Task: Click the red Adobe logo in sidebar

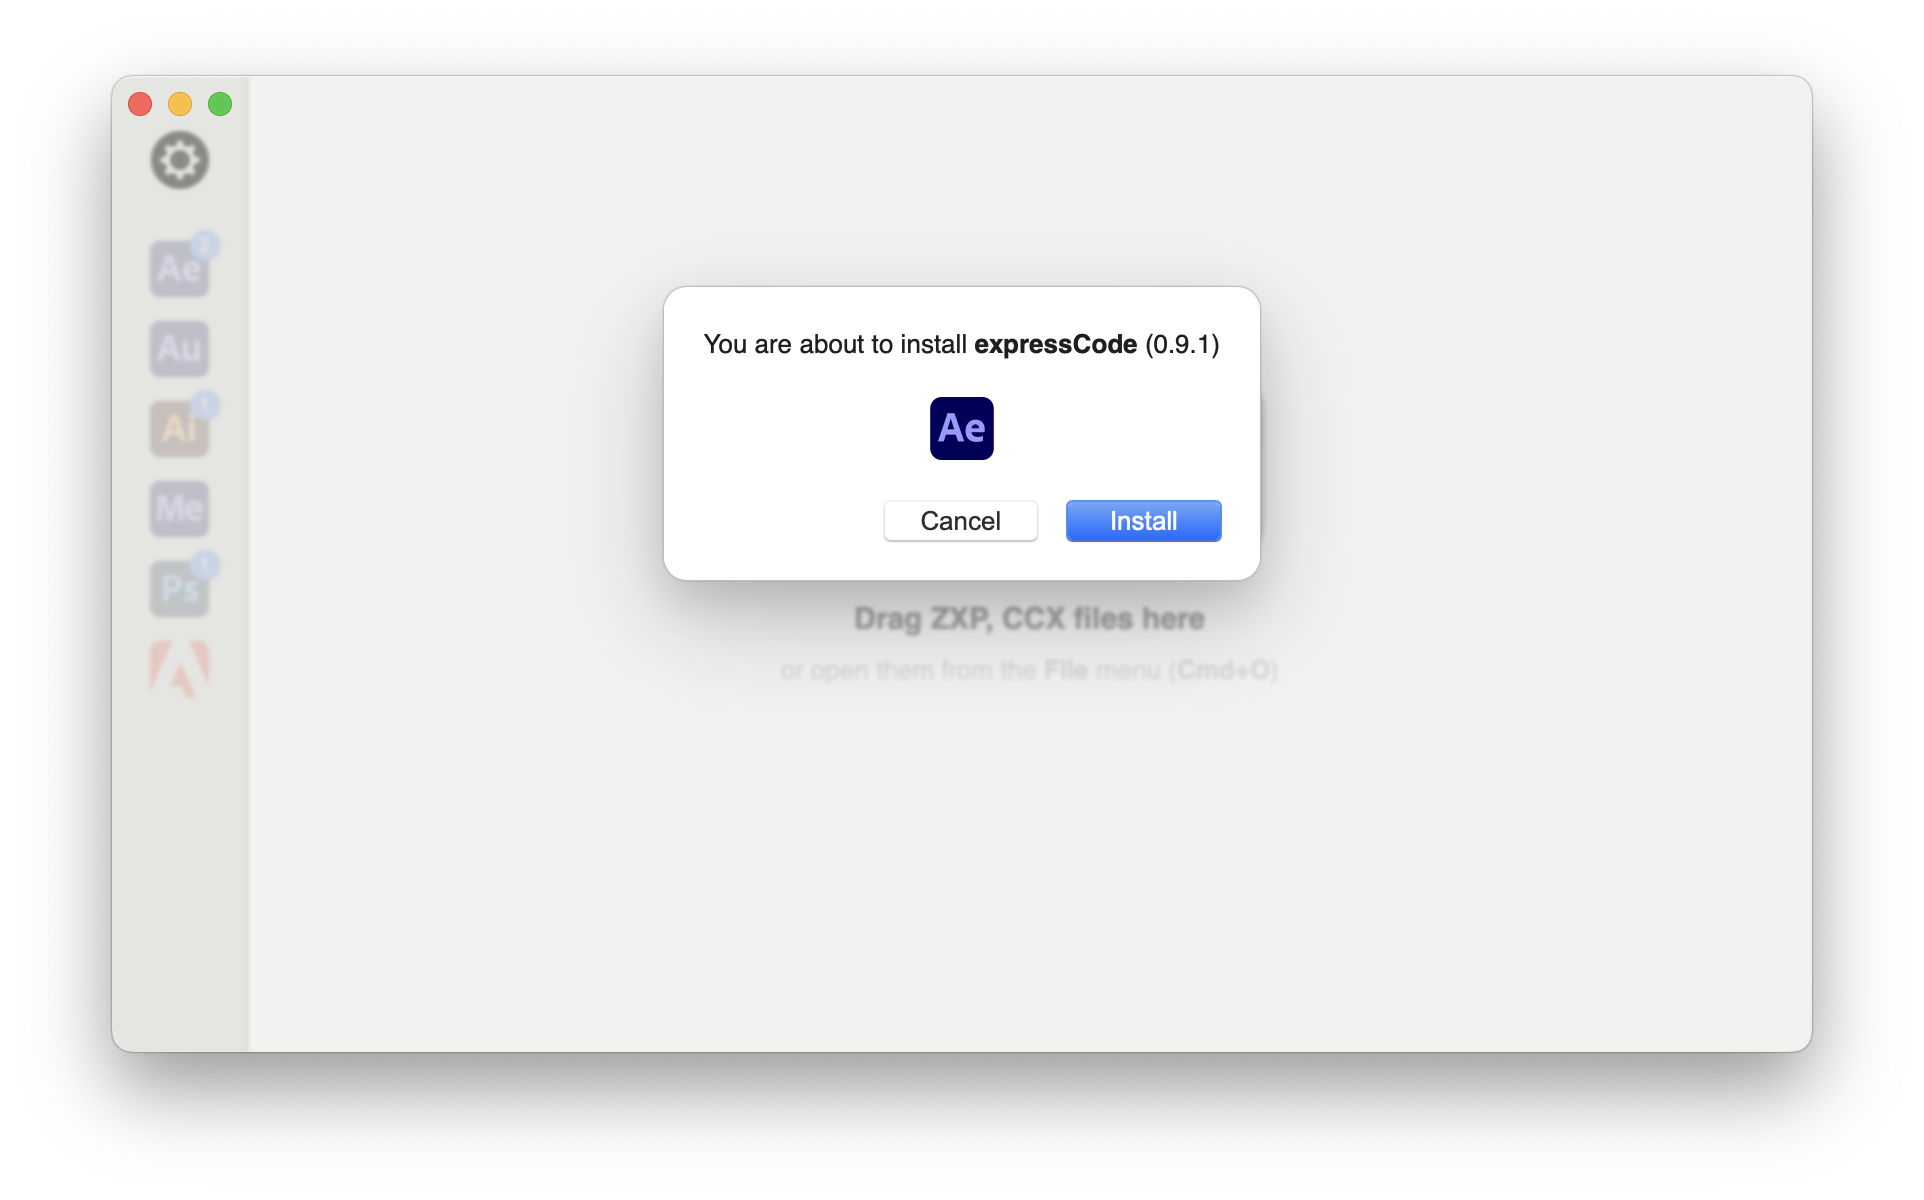Action: click(x=180, y=668)
